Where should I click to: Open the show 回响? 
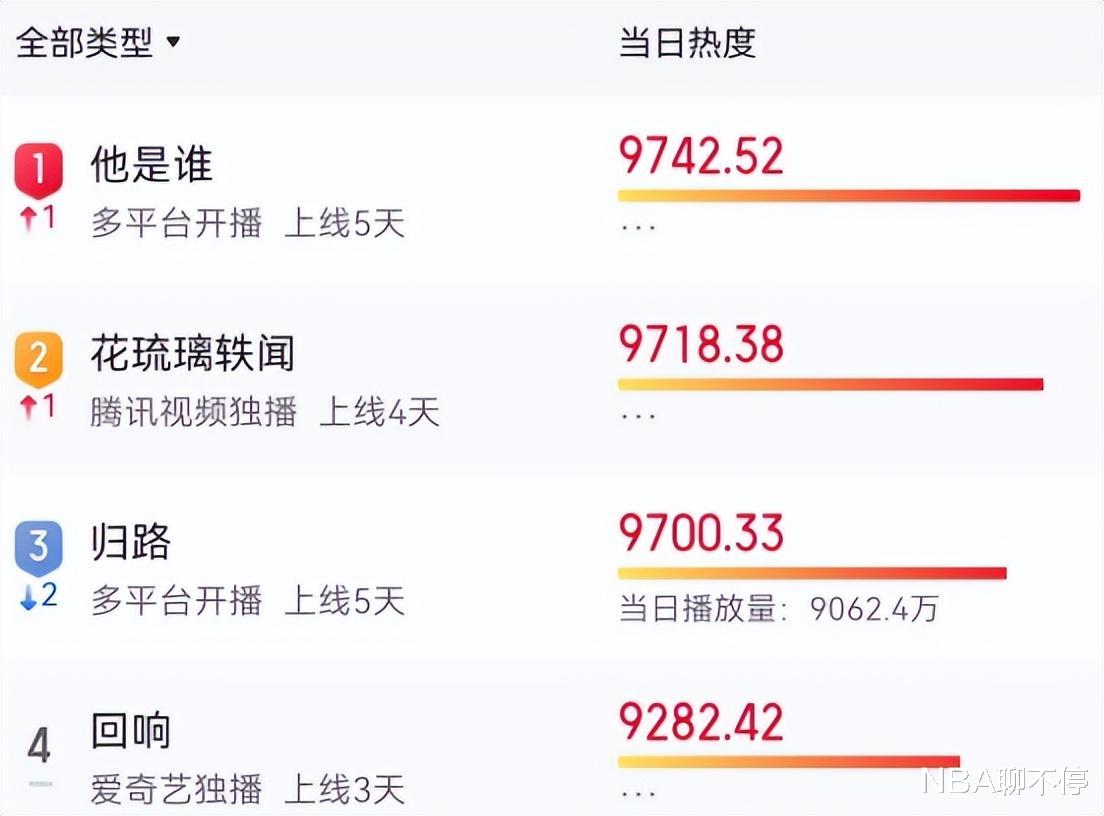131,731
